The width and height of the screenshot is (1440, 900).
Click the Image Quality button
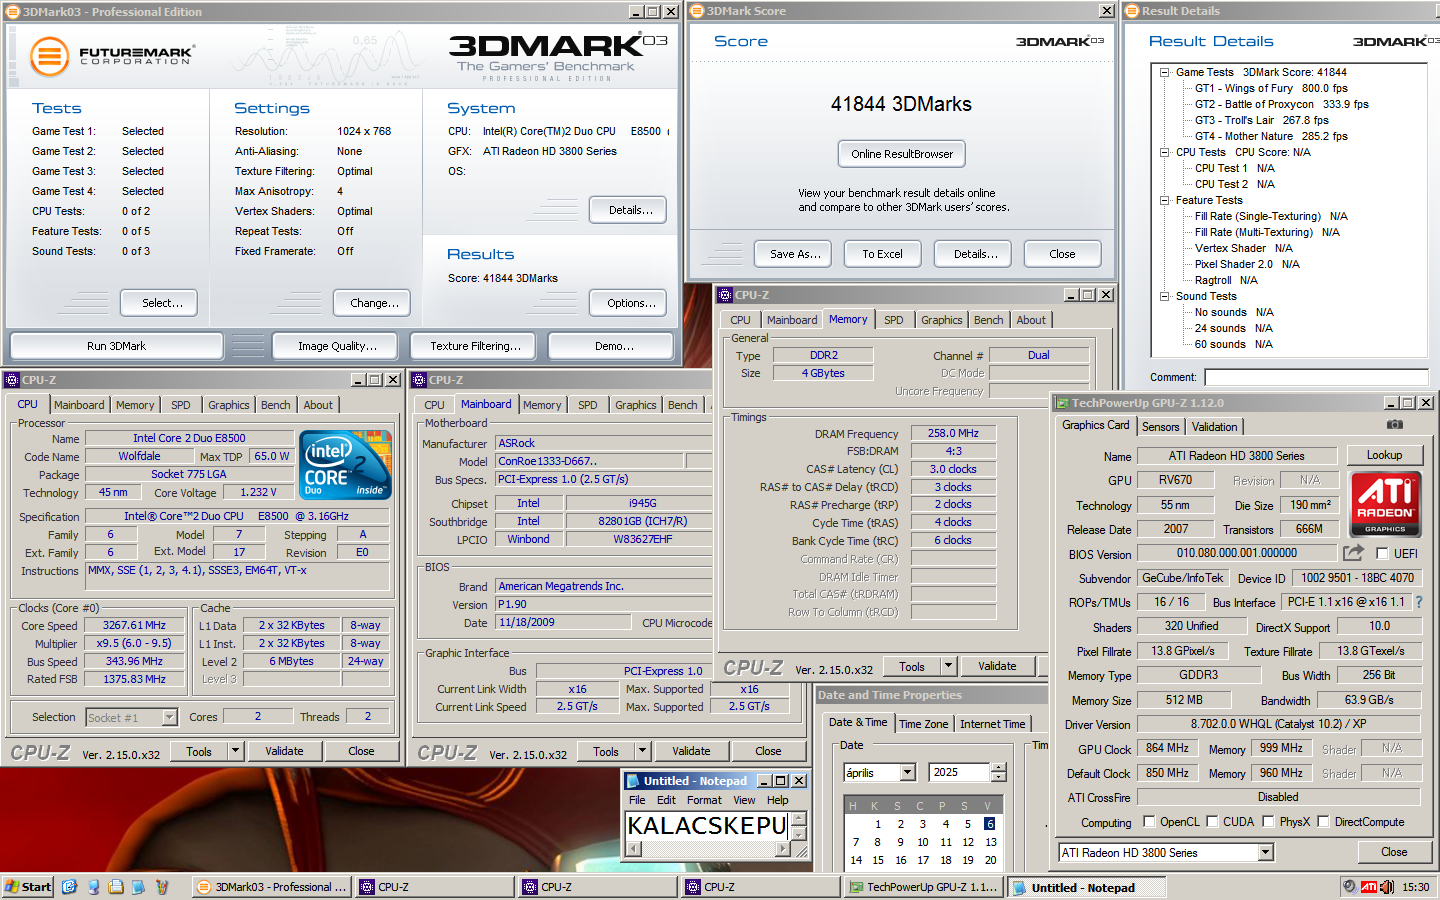337,346
